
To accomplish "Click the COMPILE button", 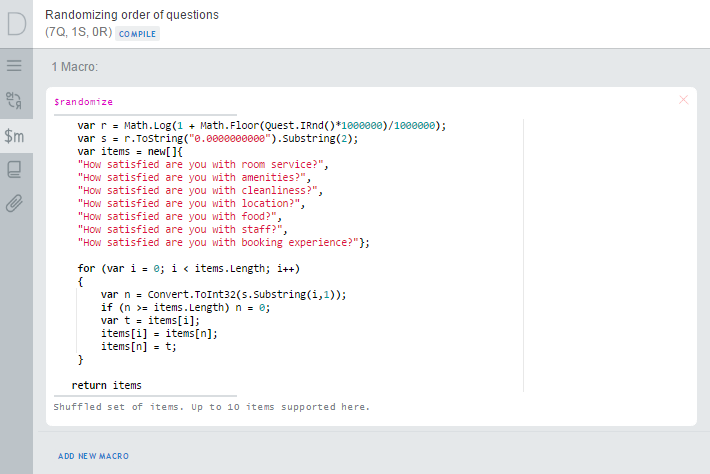I will click(x=137, y=33).
